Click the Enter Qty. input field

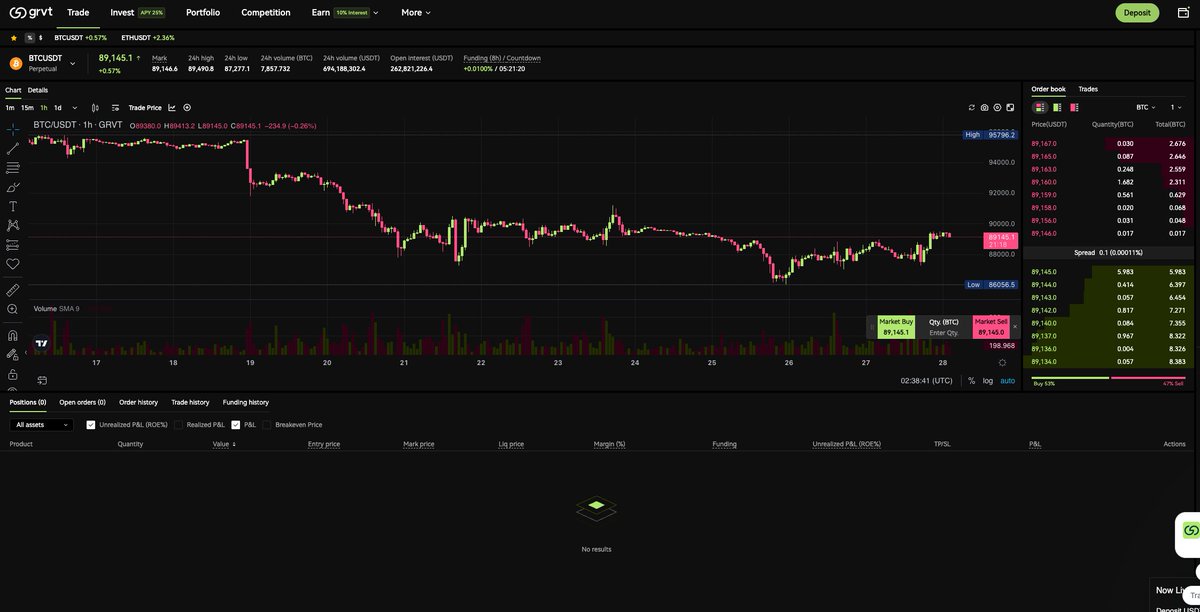(944, 332)
